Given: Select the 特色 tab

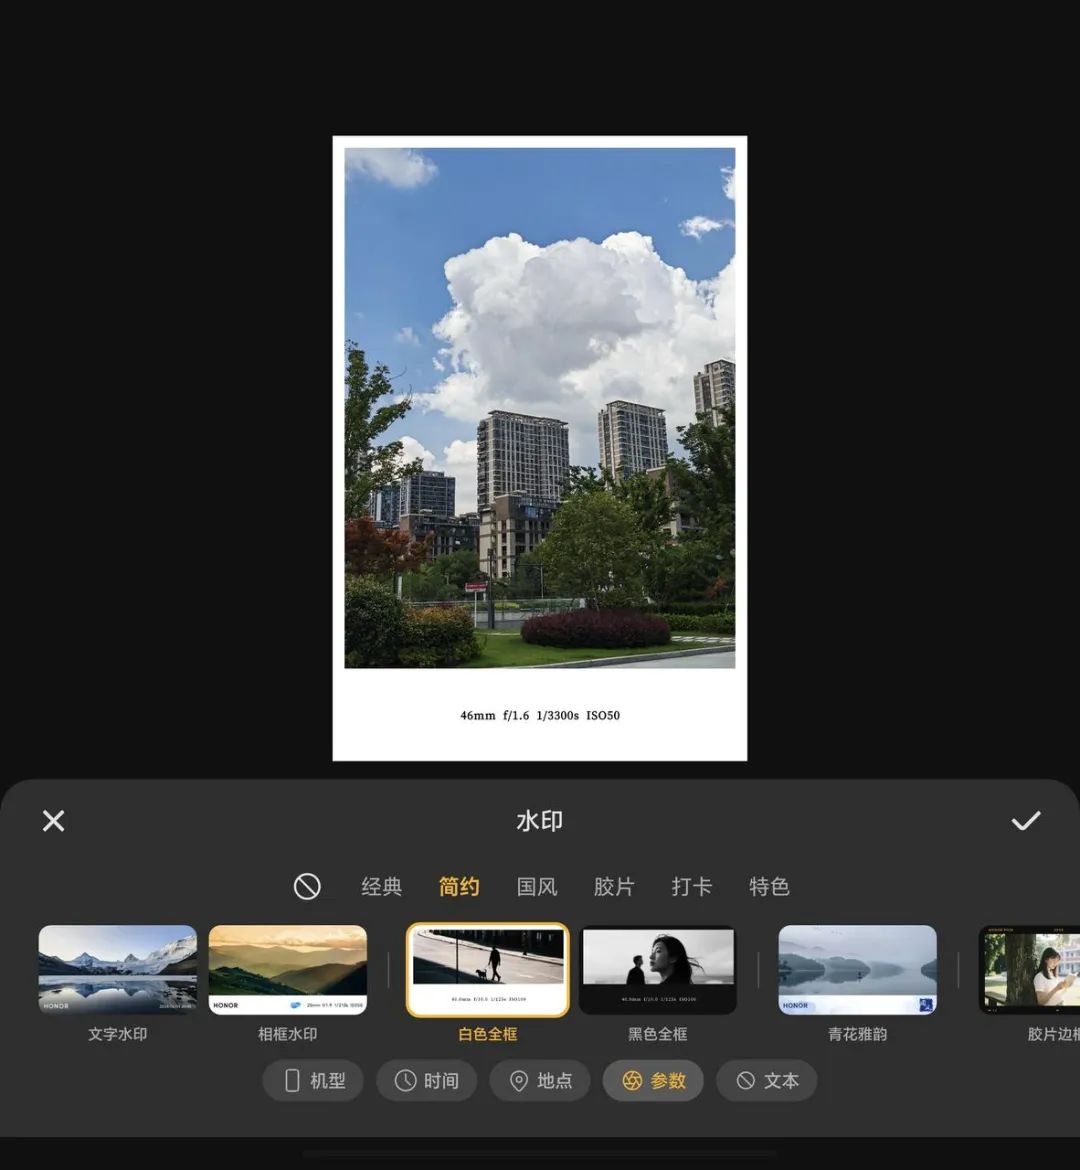Looking at the screenshot, I should [770, 886].
